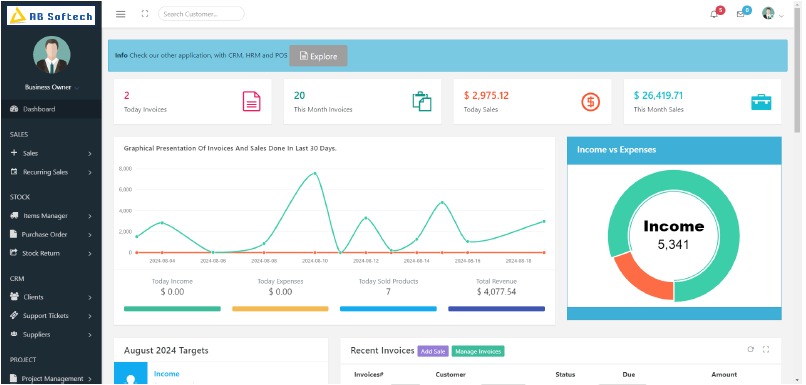This screenshot has height=385, width=806.
Task: Expand the Stock Return chevron
Action: point(90,253)
